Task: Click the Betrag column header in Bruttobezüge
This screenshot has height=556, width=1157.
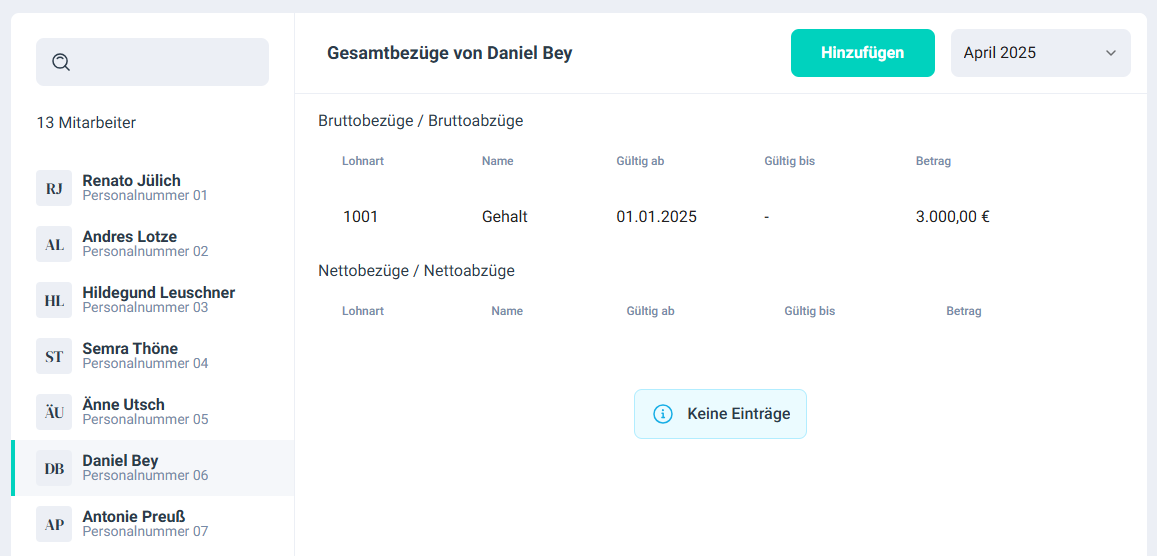Action: coord(933,161)
